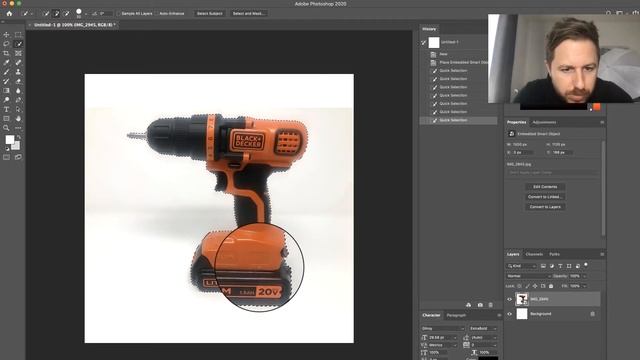Open the blend mode Normal dropdown

(529, 276)
